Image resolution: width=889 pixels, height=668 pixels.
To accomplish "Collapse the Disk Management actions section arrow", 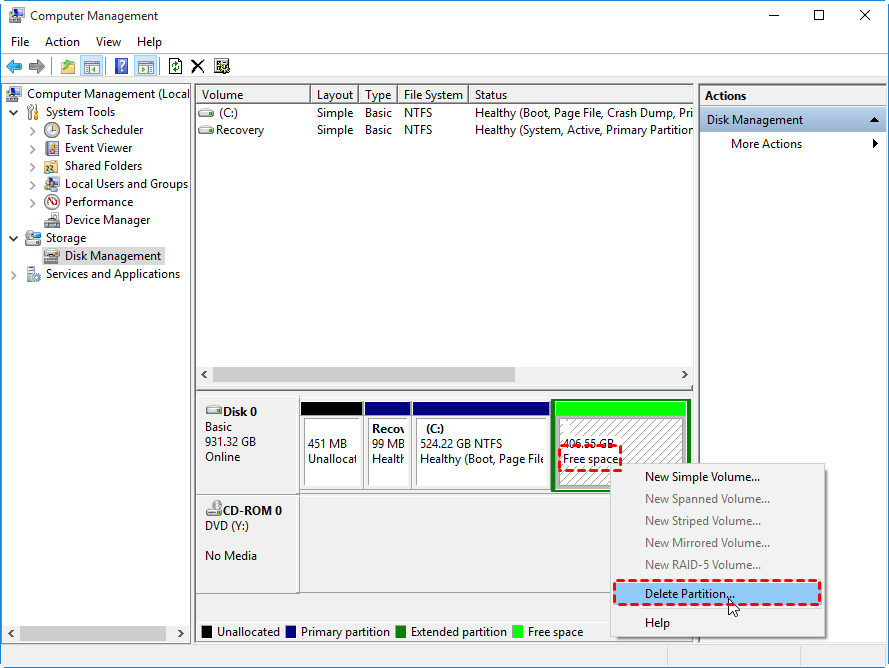I will click(x=874, y=120).
